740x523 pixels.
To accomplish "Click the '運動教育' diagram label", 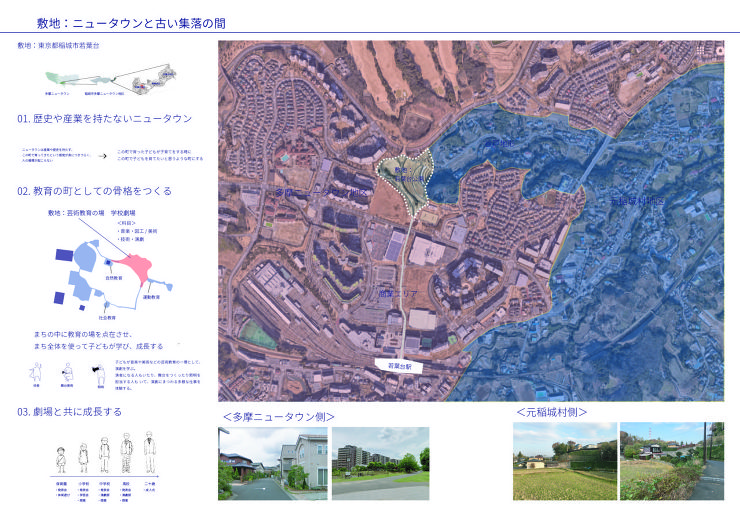I will [151, 297].
